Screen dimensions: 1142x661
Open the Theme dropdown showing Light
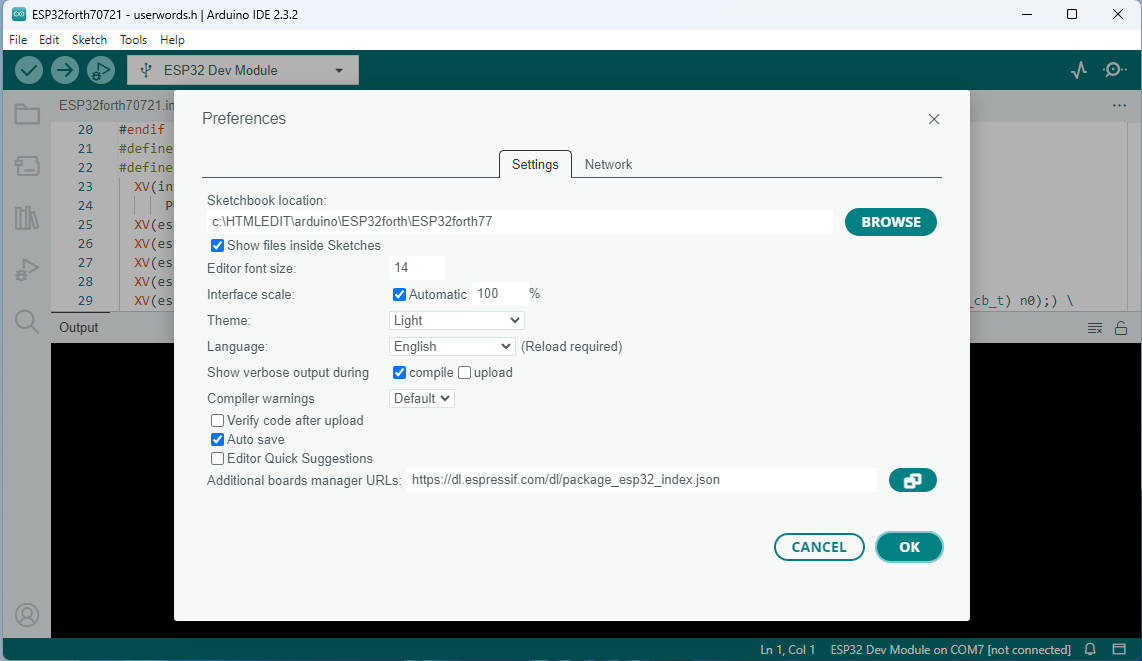click(457, 320)
